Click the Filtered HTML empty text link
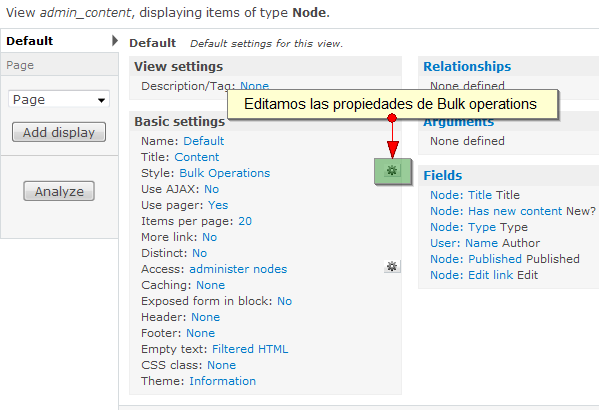Viewport: 599px width, 410px height. tap(250, 349)
